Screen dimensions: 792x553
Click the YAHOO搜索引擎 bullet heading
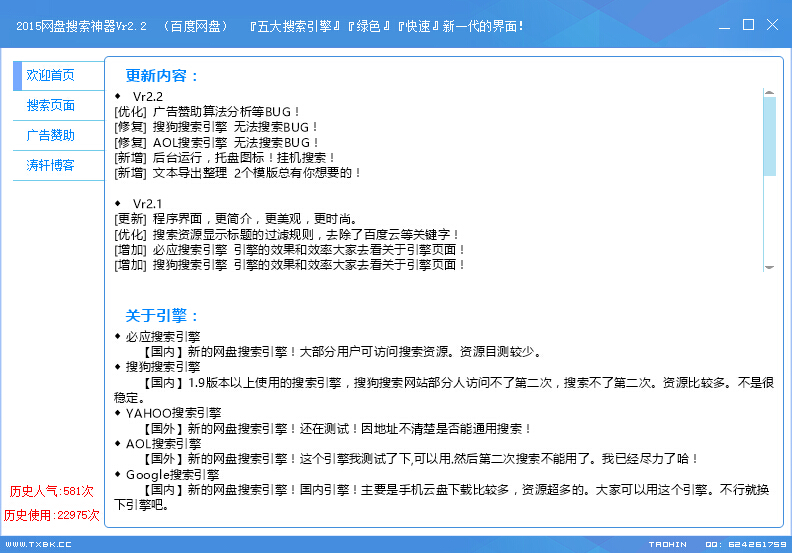(173, 413)
